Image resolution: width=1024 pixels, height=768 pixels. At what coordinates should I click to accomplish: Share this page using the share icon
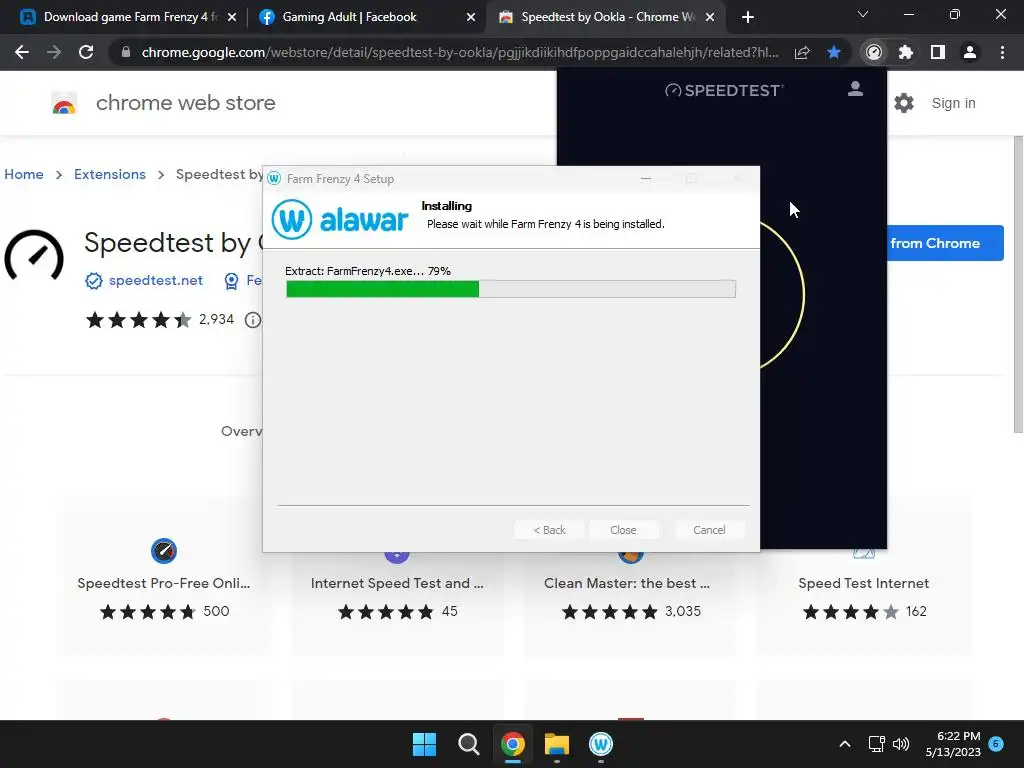click(802, 52)
